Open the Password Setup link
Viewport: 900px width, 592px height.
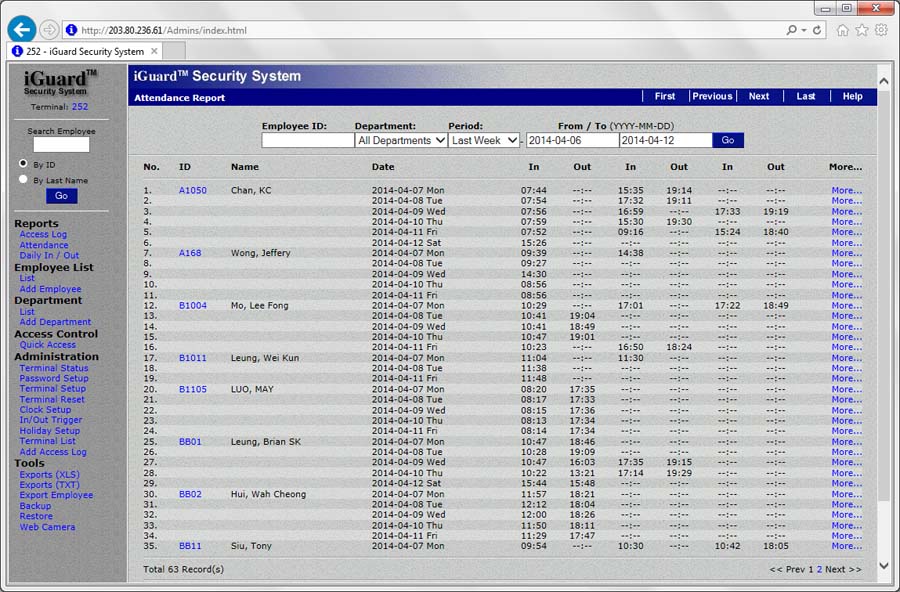click(x=54, y=378)
